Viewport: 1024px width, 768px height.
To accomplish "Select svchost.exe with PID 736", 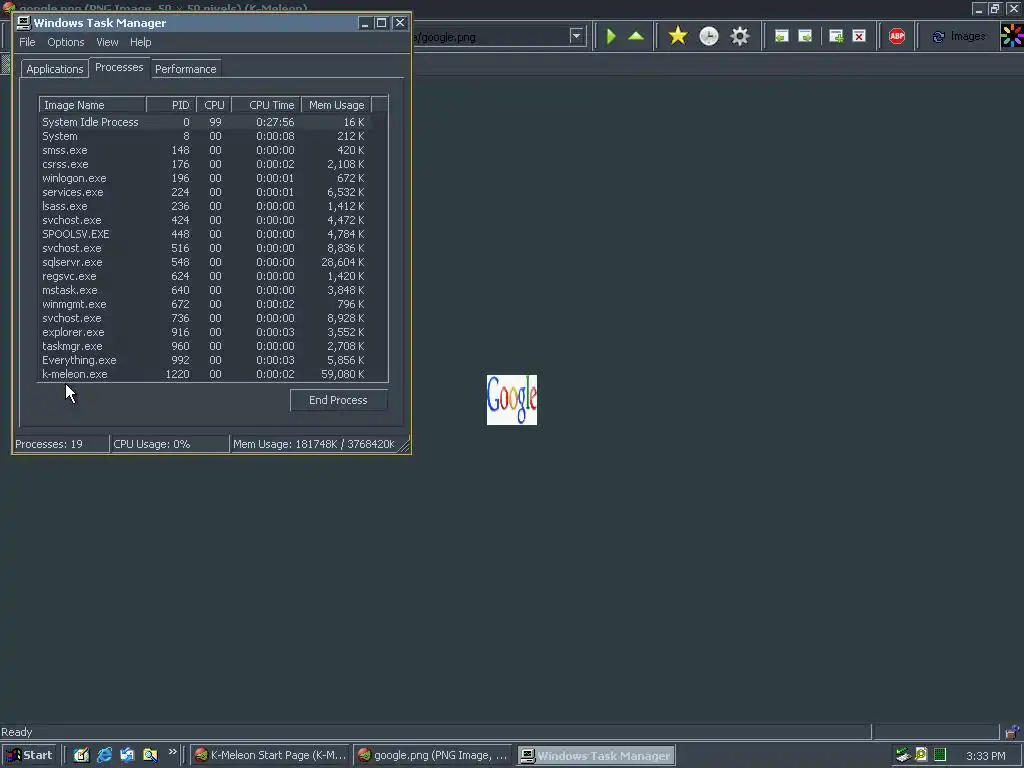I will (x=204, y=318).
